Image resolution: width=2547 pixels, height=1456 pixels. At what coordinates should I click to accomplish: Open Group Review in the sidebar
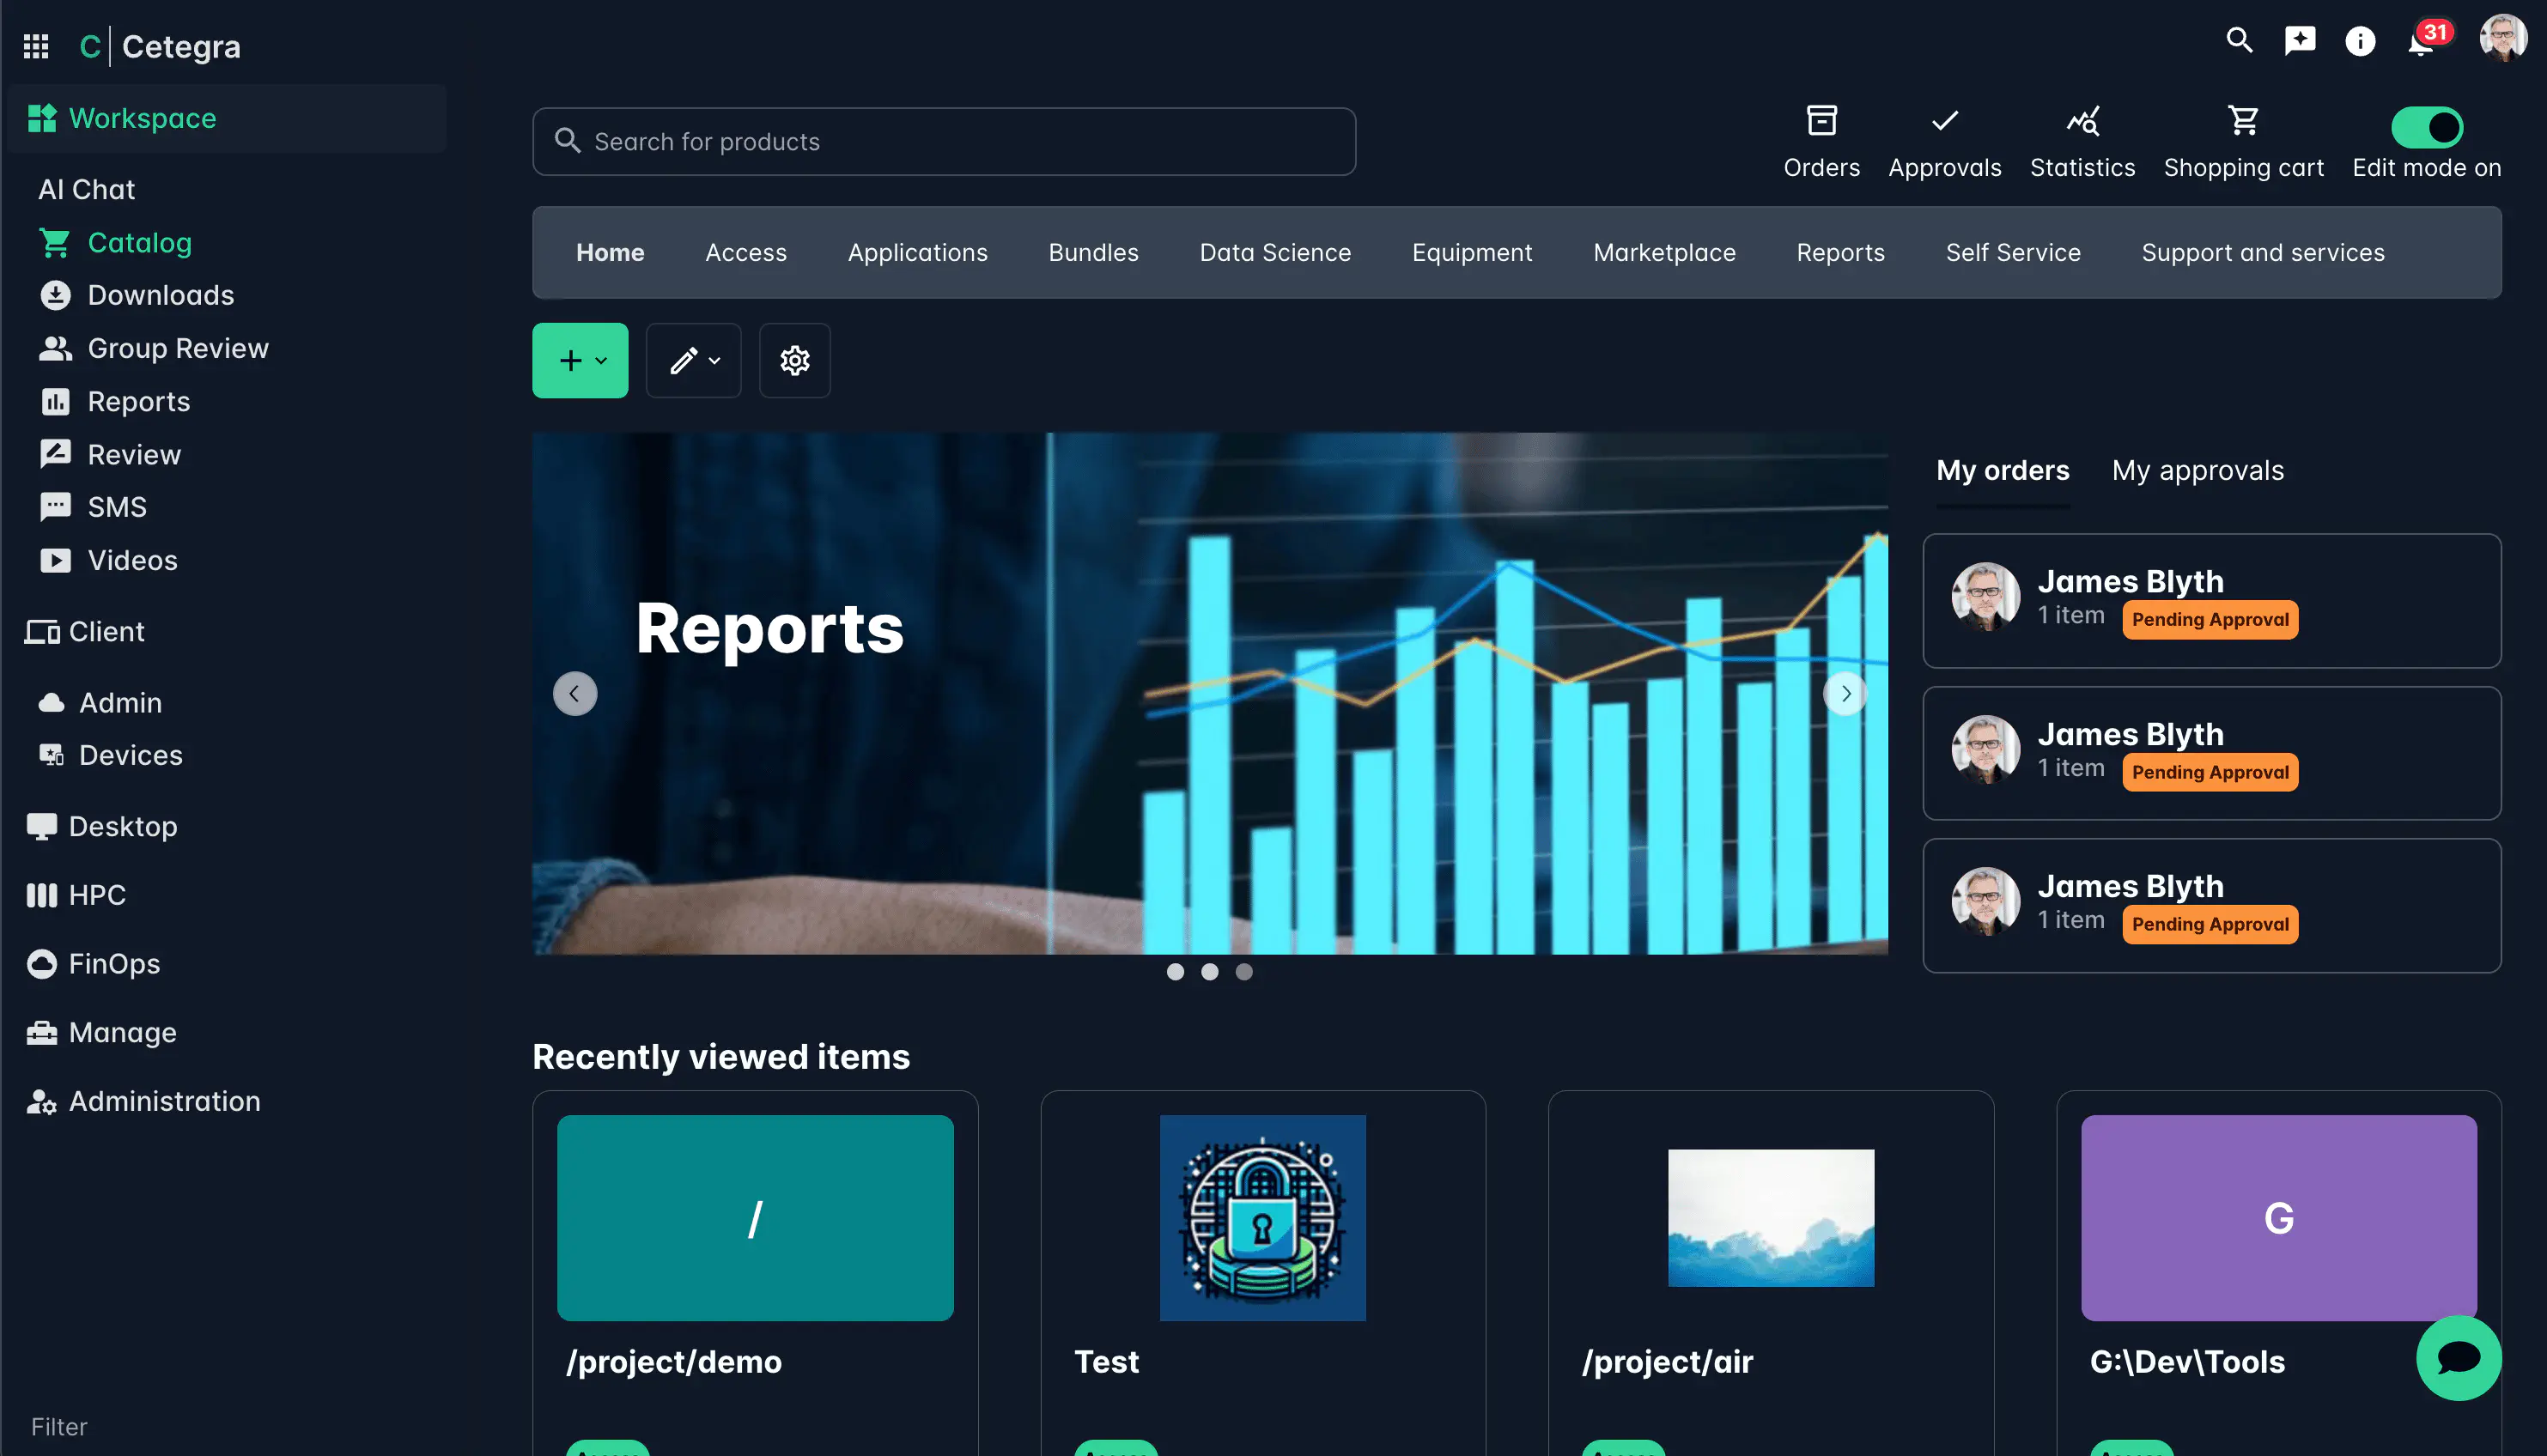click(x=177, y=348)
